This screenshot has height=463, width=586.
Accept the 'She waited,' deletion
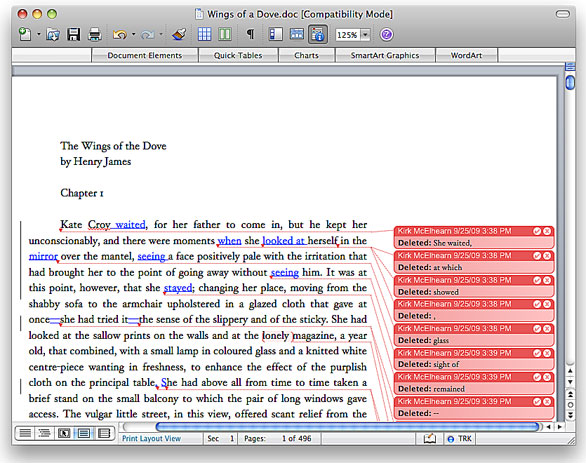pos(537,231)
